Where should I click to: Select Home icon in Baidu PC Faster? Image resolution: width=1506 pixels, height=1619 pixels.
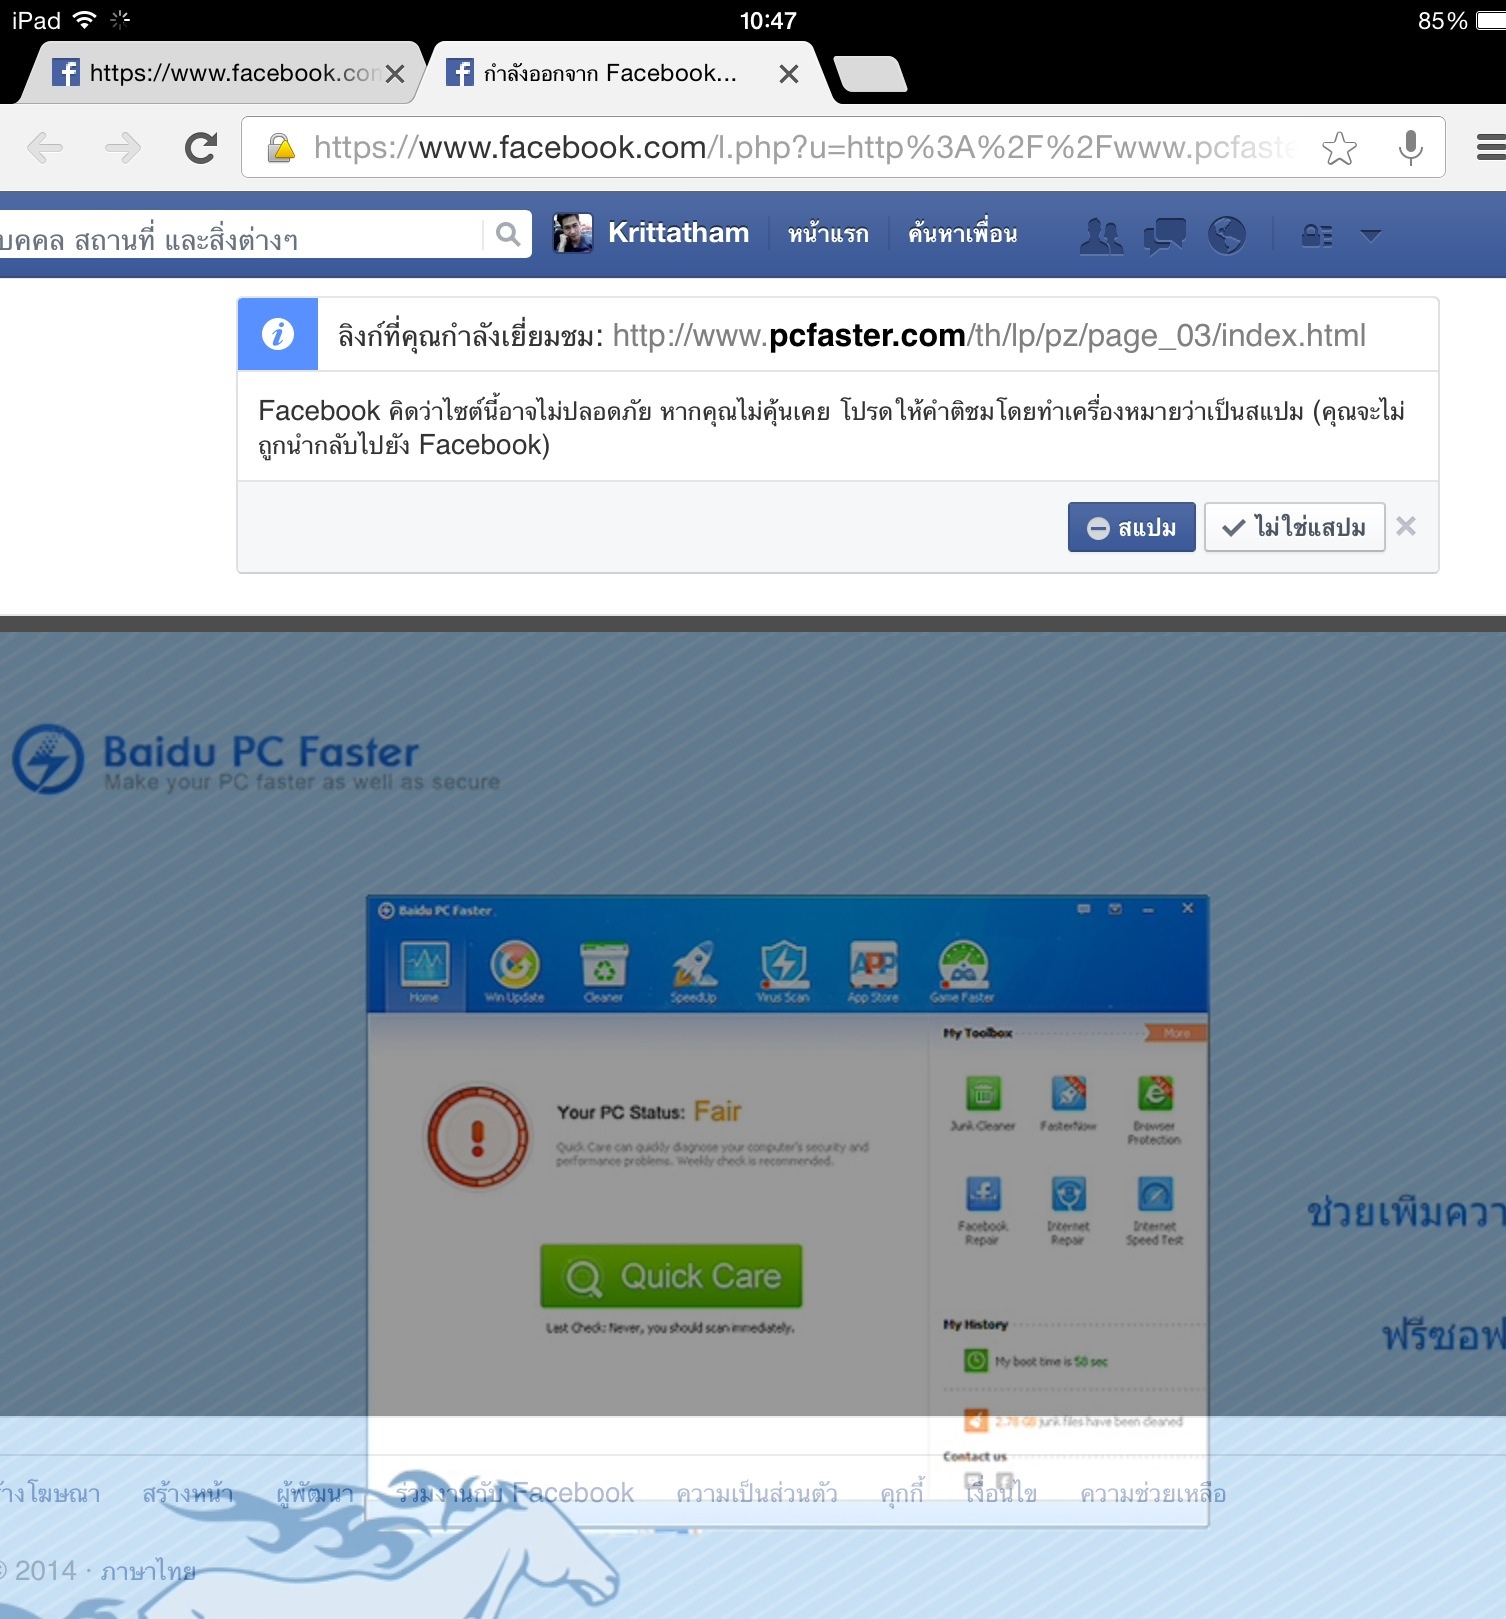click(x=424, y=971)
